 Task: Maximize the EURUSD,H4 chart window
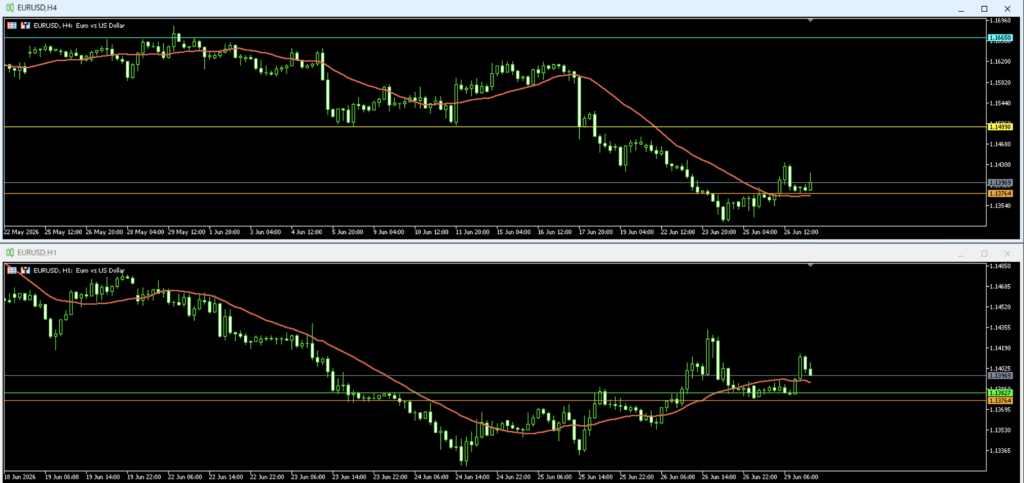point(984,8)
